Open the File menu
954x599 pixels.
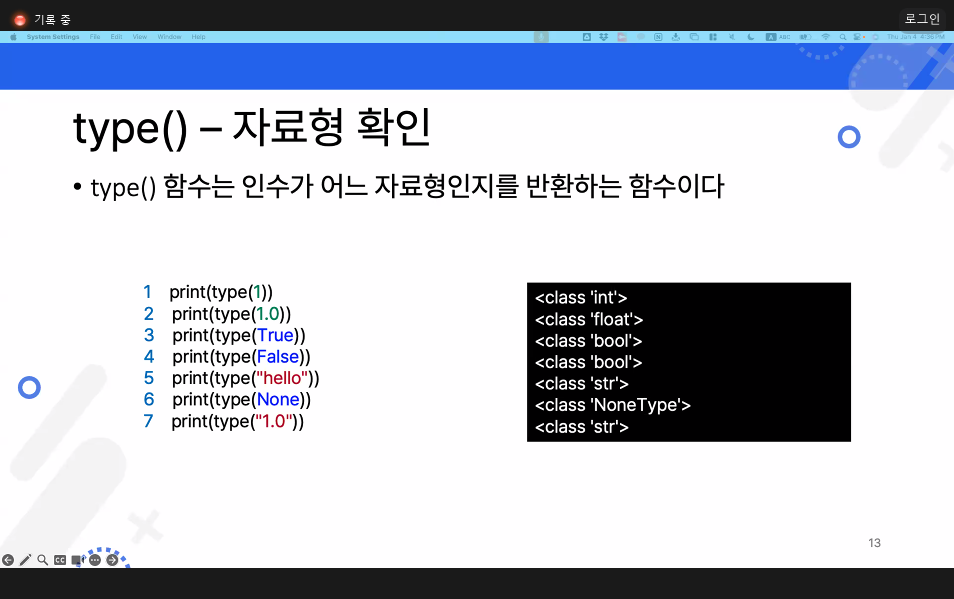pyautogui.click(x=95, y=37)
